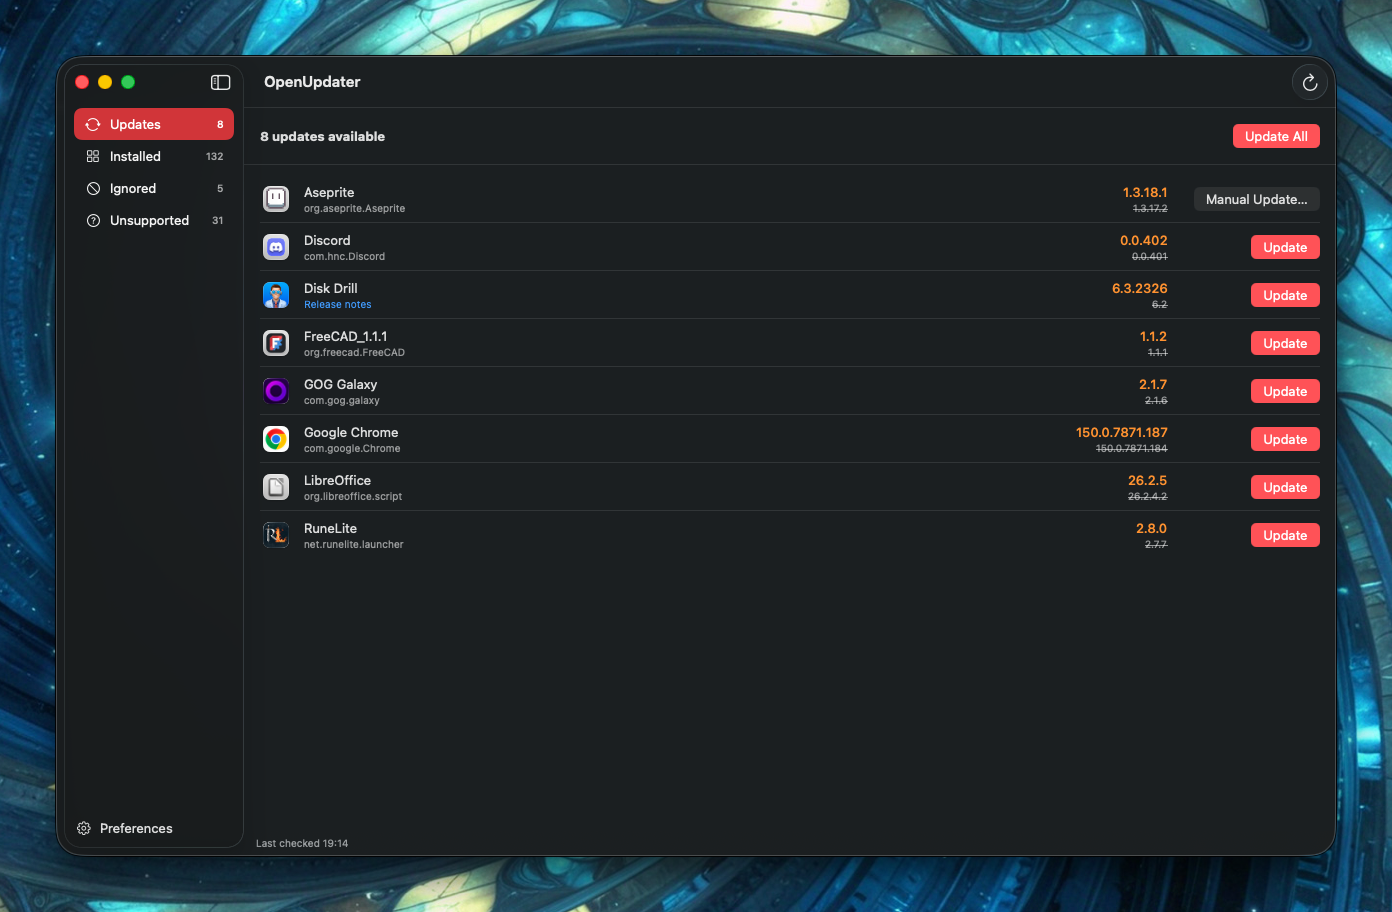Click the Unsupported question mark icon
The width and height of the screenshot is (1392, 912).
tap(93, 220)
